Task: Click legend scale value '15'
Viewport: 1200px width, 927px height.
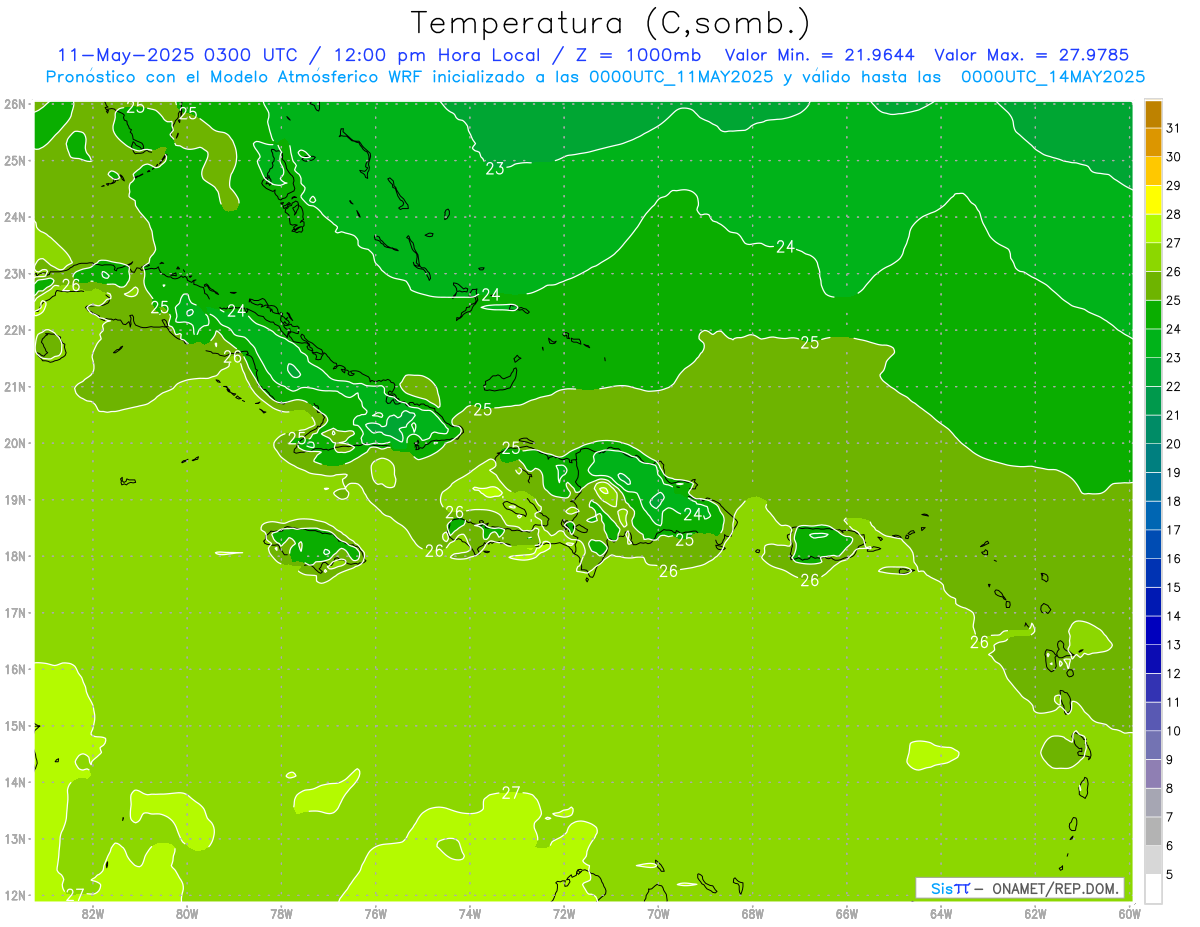Action: coord(1173,587)
